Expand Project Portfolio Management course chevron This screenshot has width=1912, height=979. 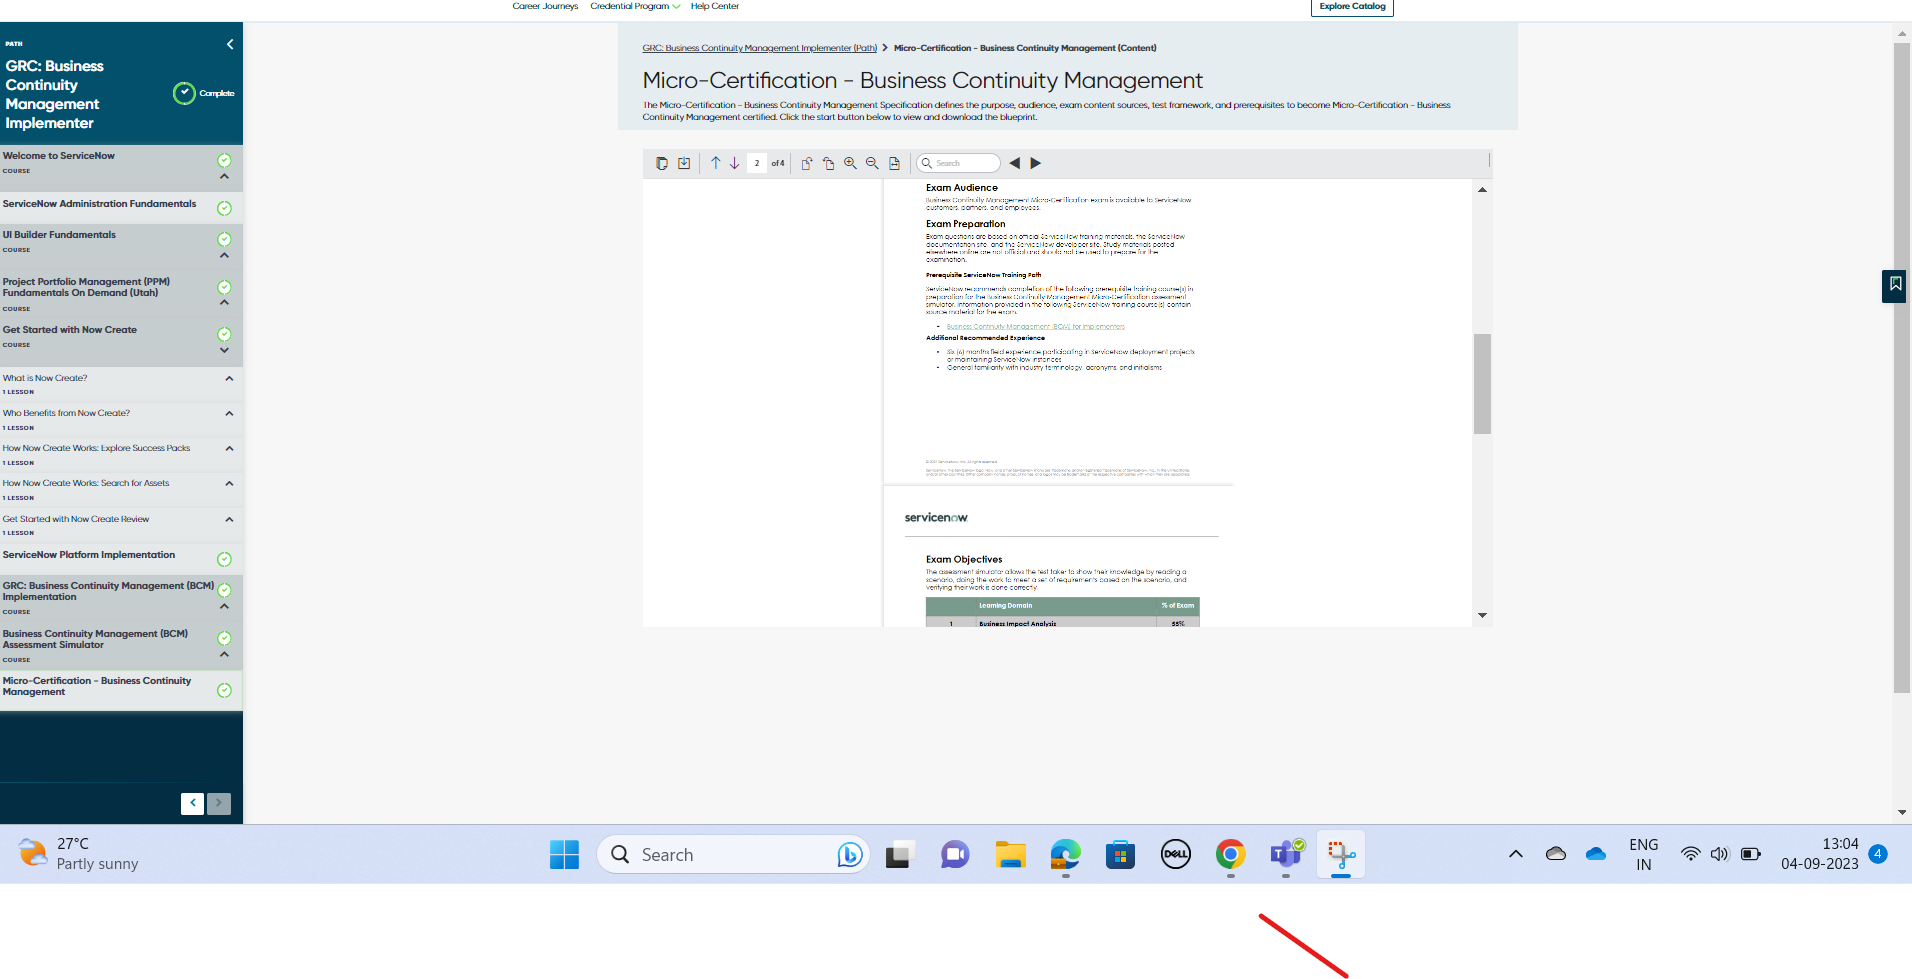[x=224, y=303]
